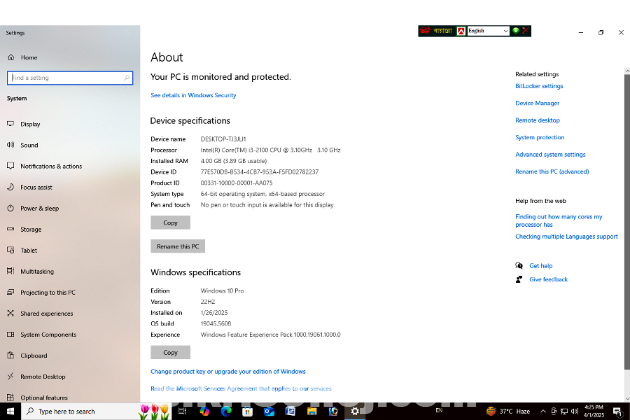Open Checking multiple Languages support link
This screenshot has height=420, width=630.
567,237
